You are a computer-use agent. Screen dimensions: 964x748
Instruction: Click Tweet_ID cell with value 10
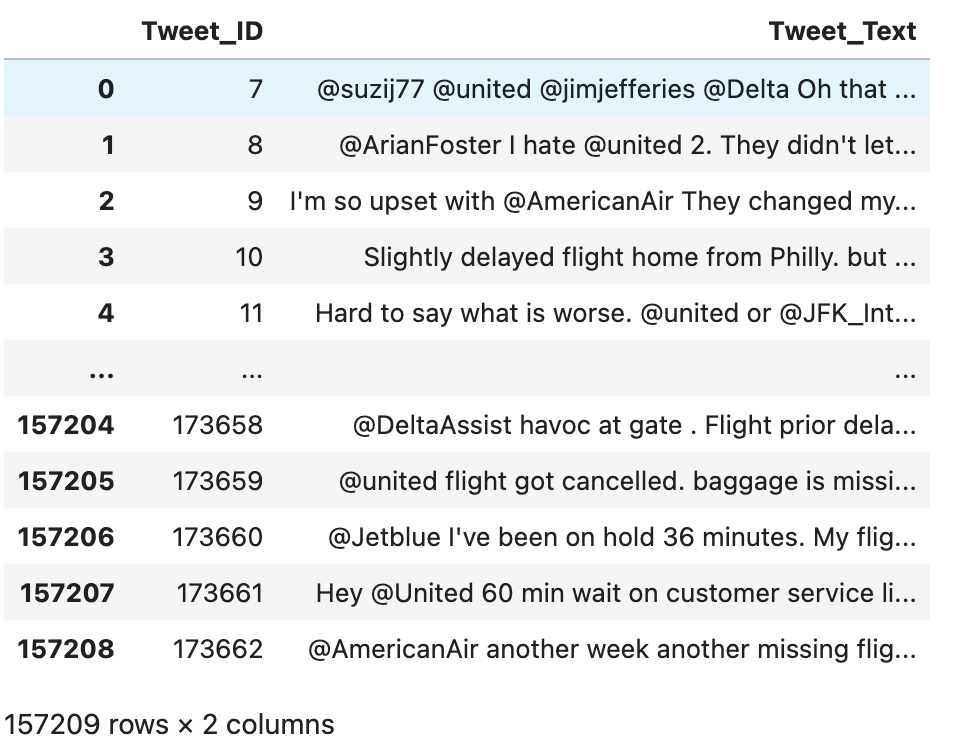coord(249,257)
